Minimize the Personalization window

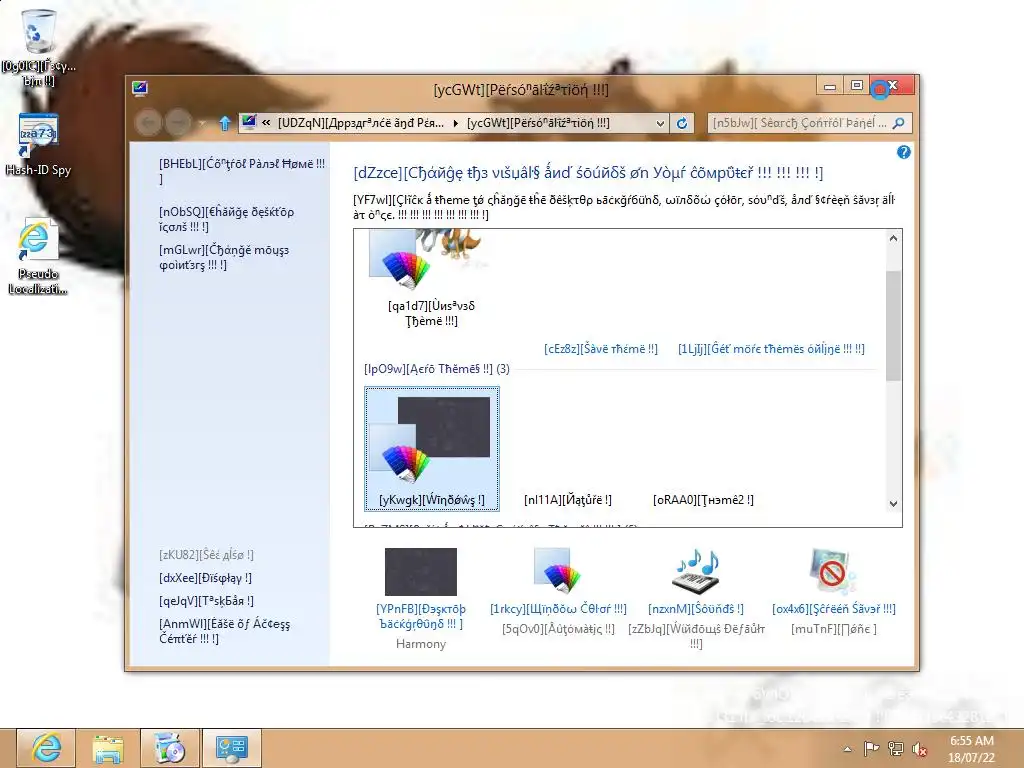click(x=829, y=86)
